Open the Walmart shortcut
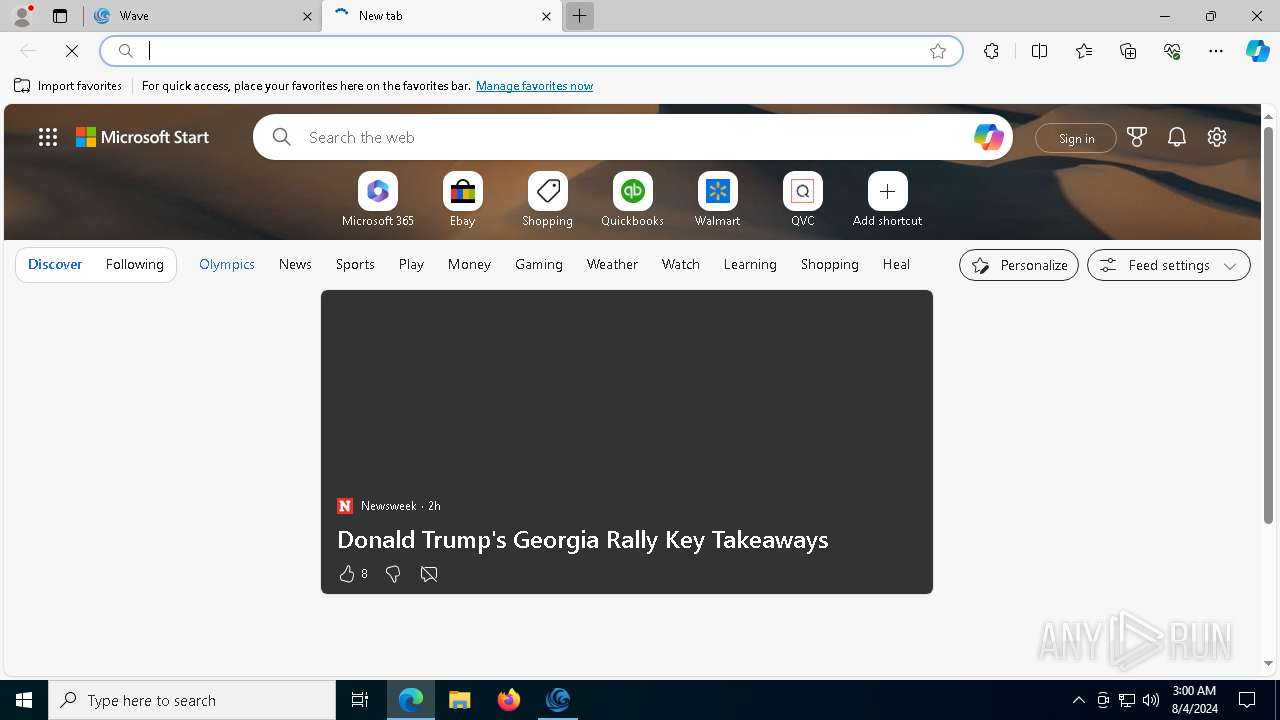The height and width of the screenshot is (720, 1280). 718,200
